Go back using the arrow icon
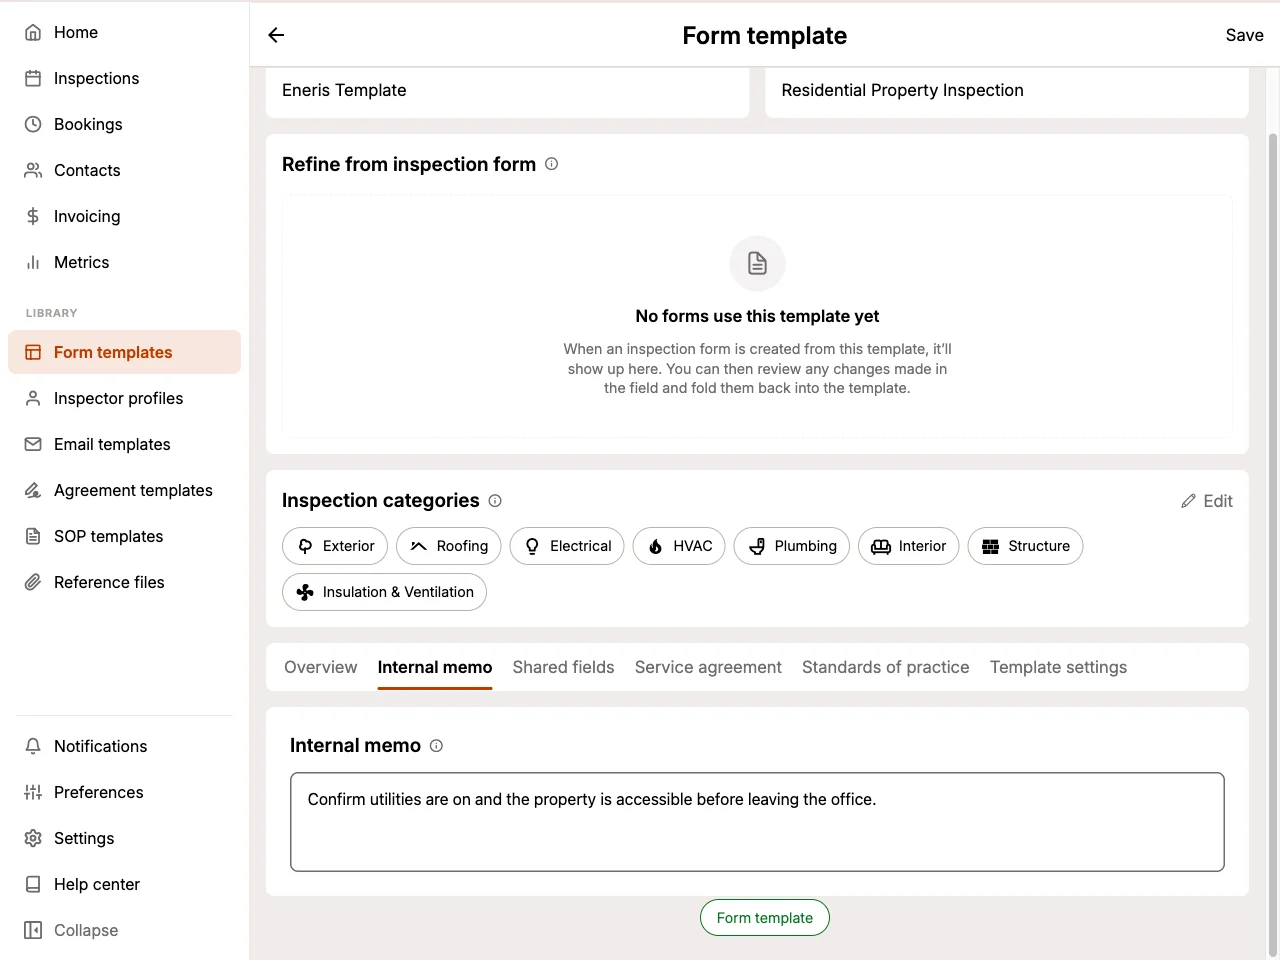The width and height of the screenshot is (1280, 960). click(277, 35)
